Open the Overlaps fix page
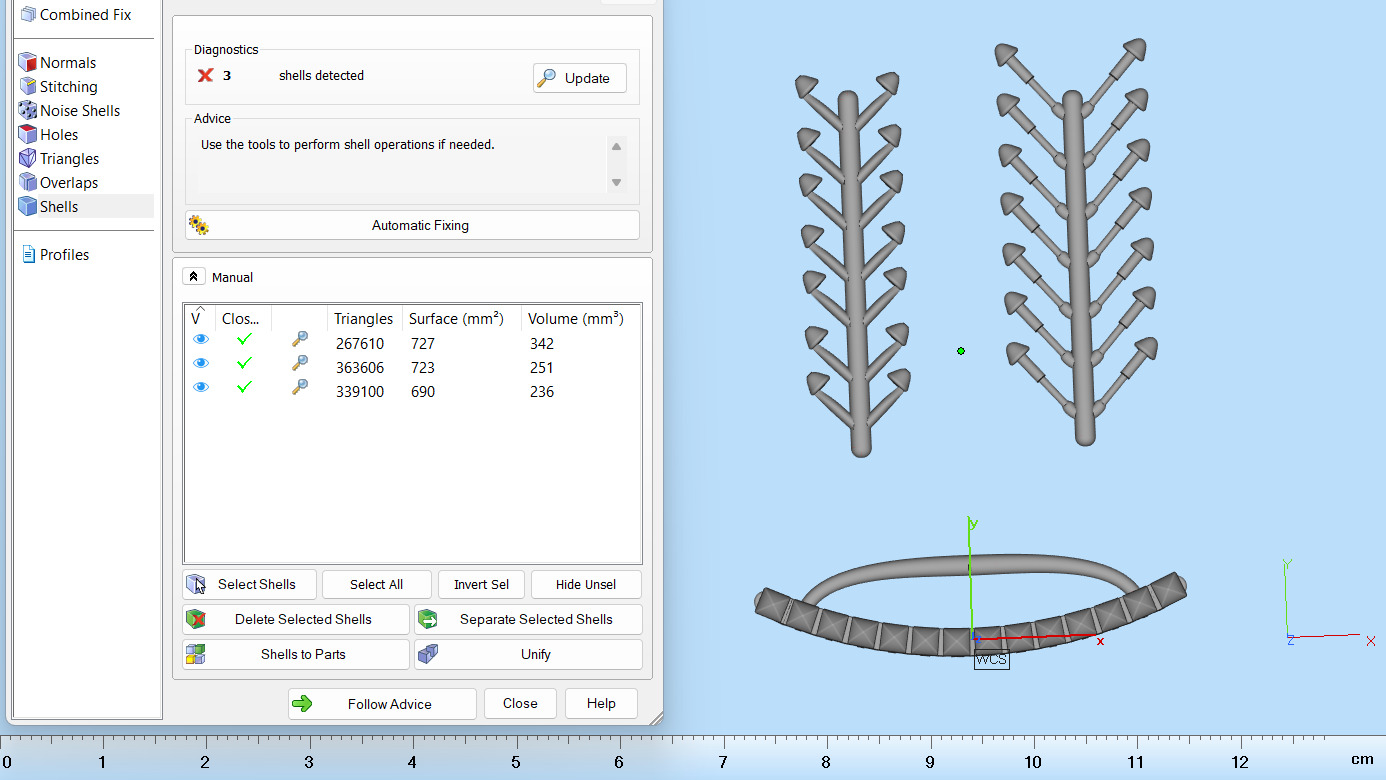Viewport: 1386px width, 780px height. point(59,183)
